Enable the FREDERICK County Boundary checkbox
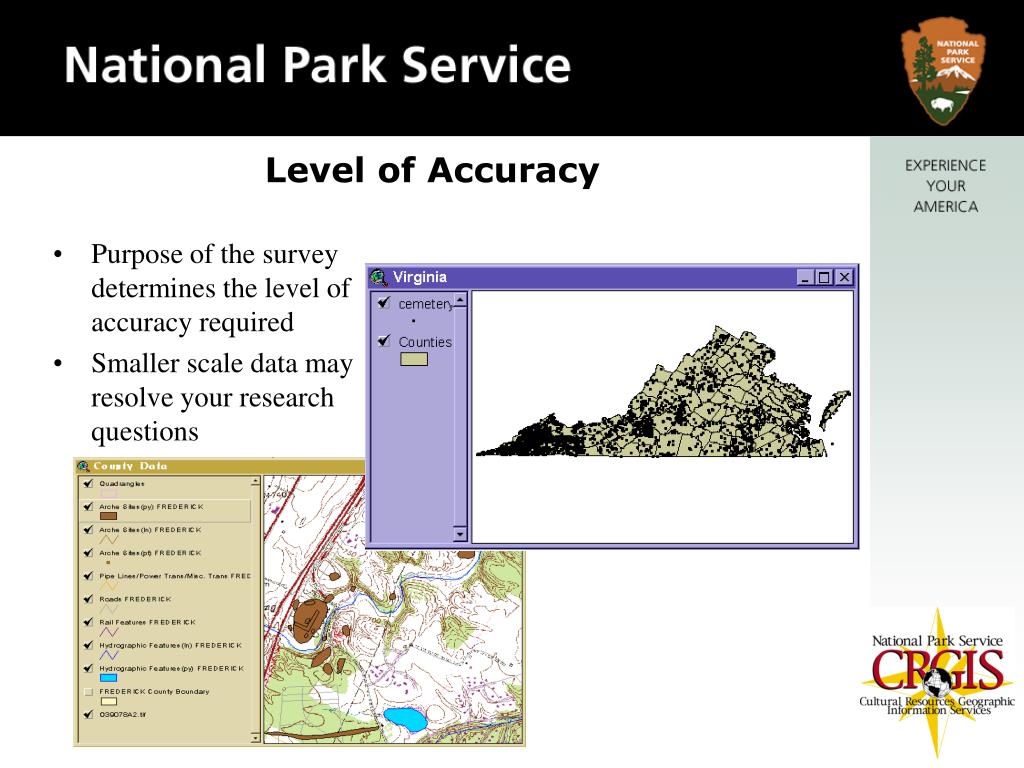Image resolution: width=1024 pixels, height=768 pixels. (x=88, y=692)
